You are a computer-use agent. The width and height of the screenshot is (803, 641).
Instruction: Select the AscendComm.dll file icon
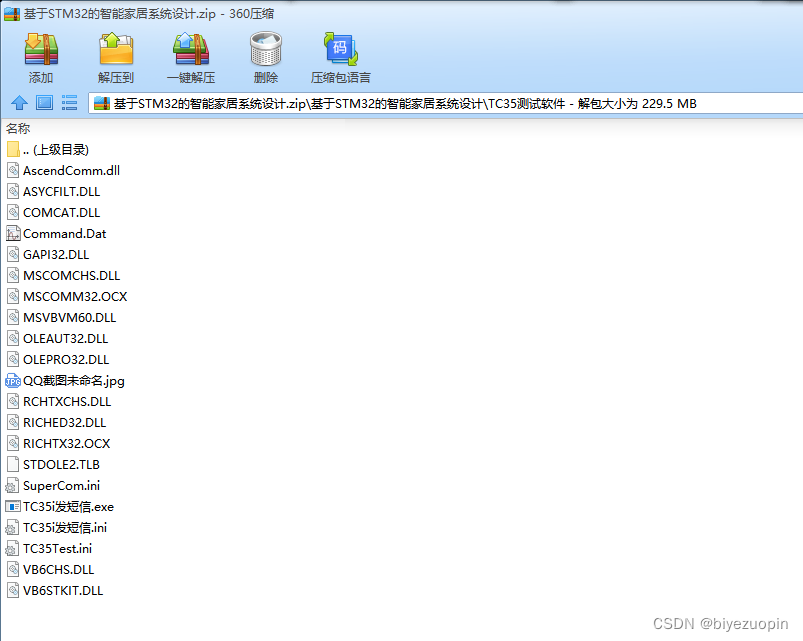coord(13,170)
